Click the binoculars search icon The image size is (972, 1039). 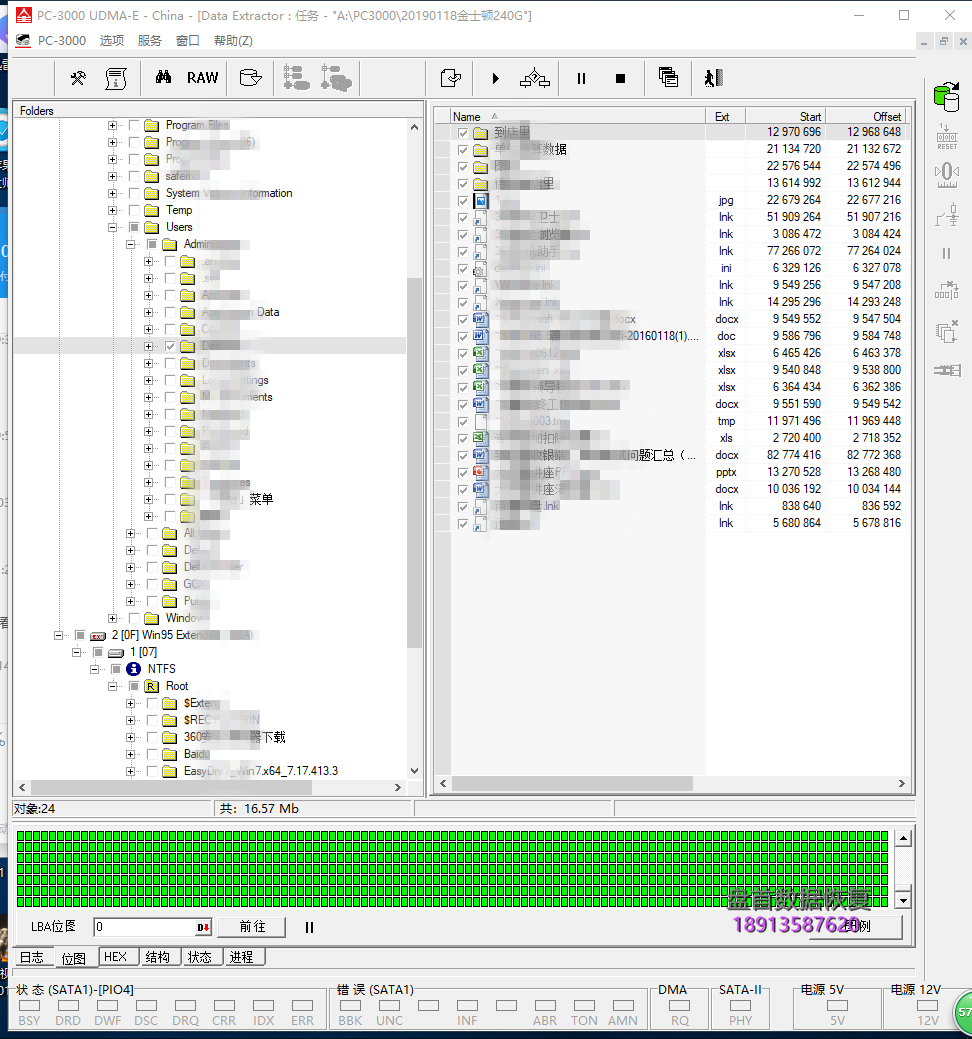[x=163, y=78]
